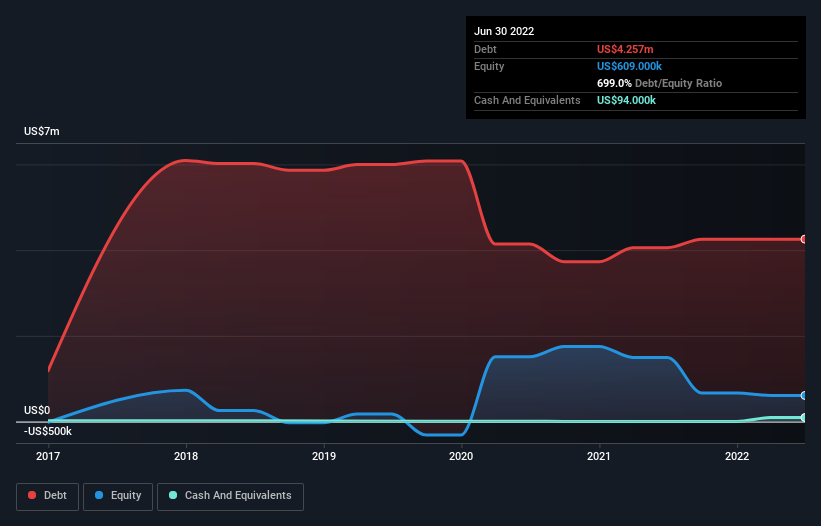Click the blue Equity legend dot
The image size is (821, 526).
point(99,495)
